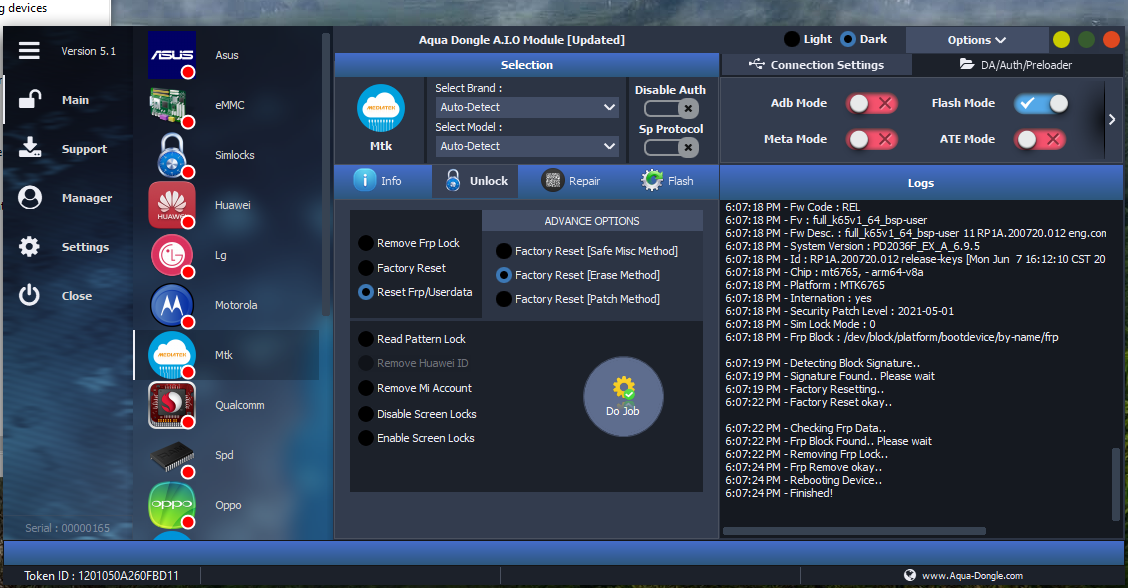The width and height of the screenshot is (1128, 588).
Task: Click the 'Finished!' log line
Action: tap(779, 493)
